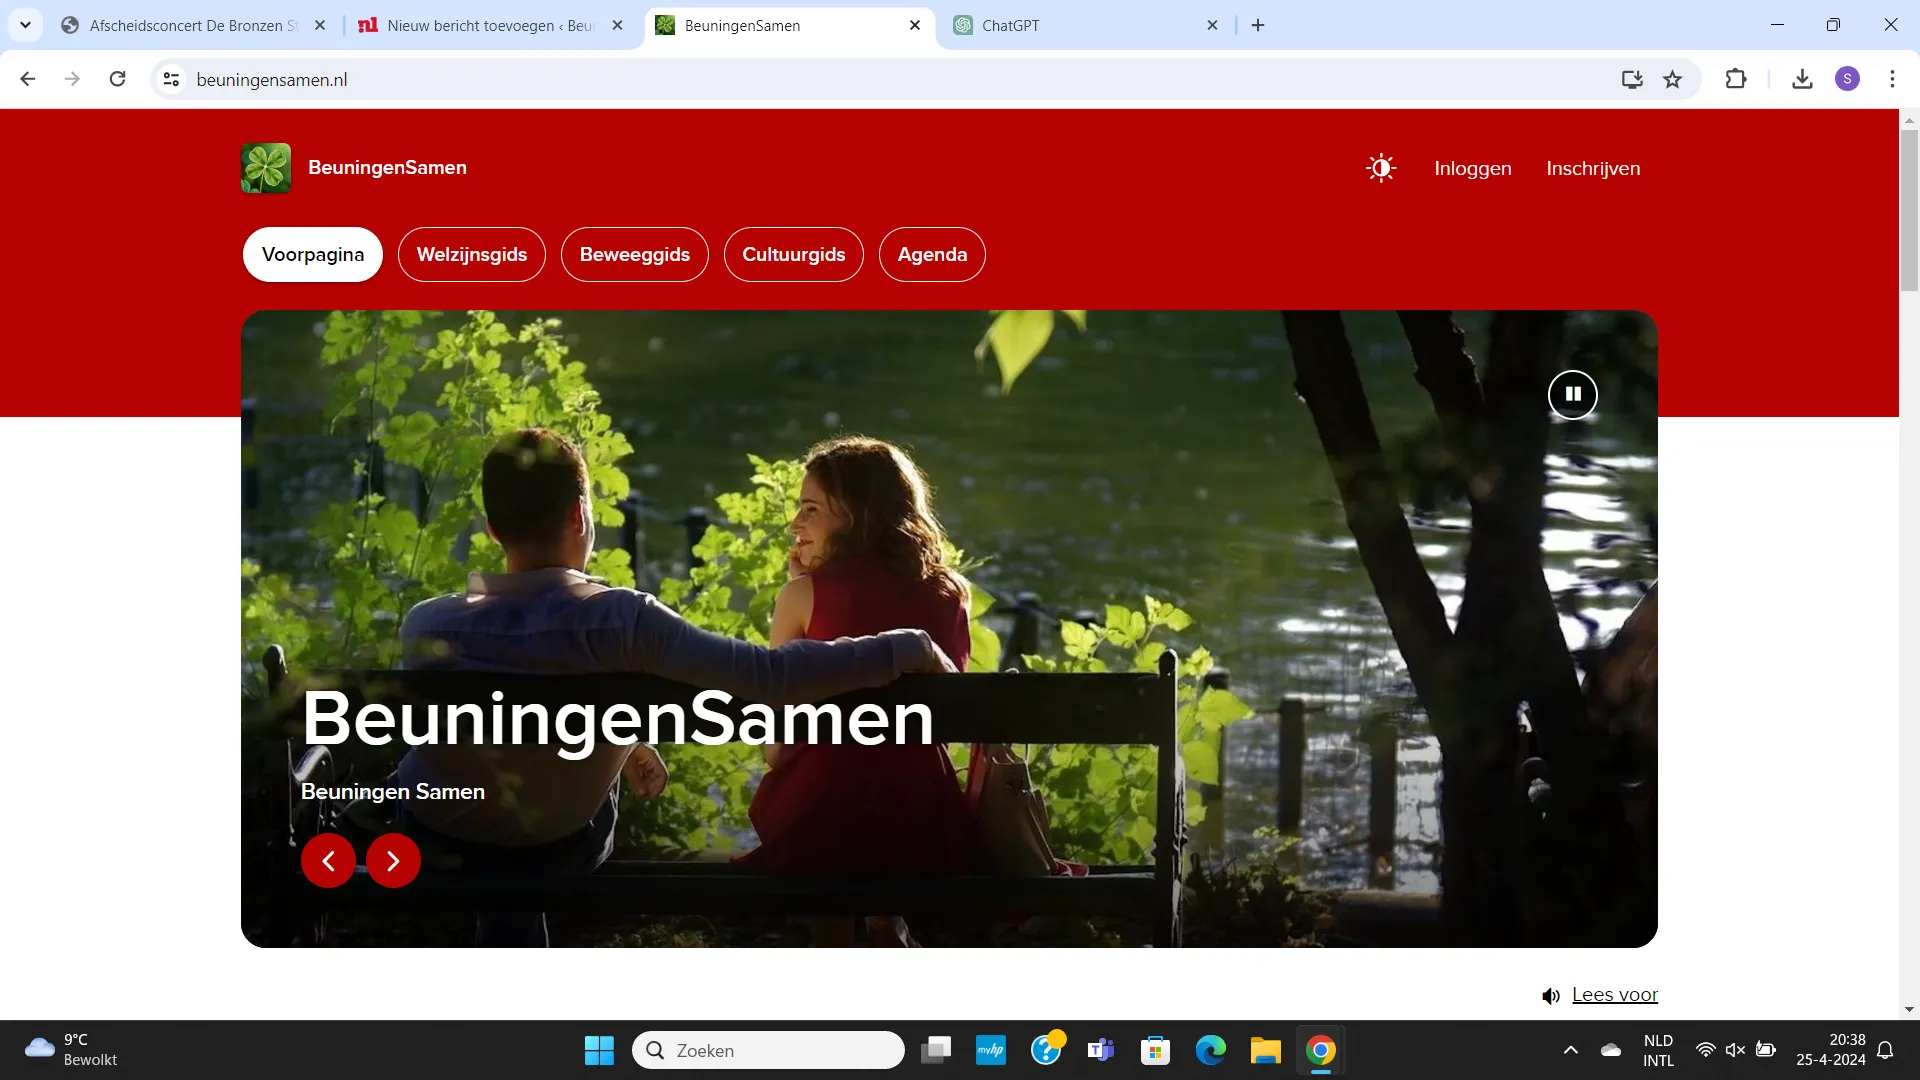Advance the carousel with the right arrow

(x=392, y=860)
